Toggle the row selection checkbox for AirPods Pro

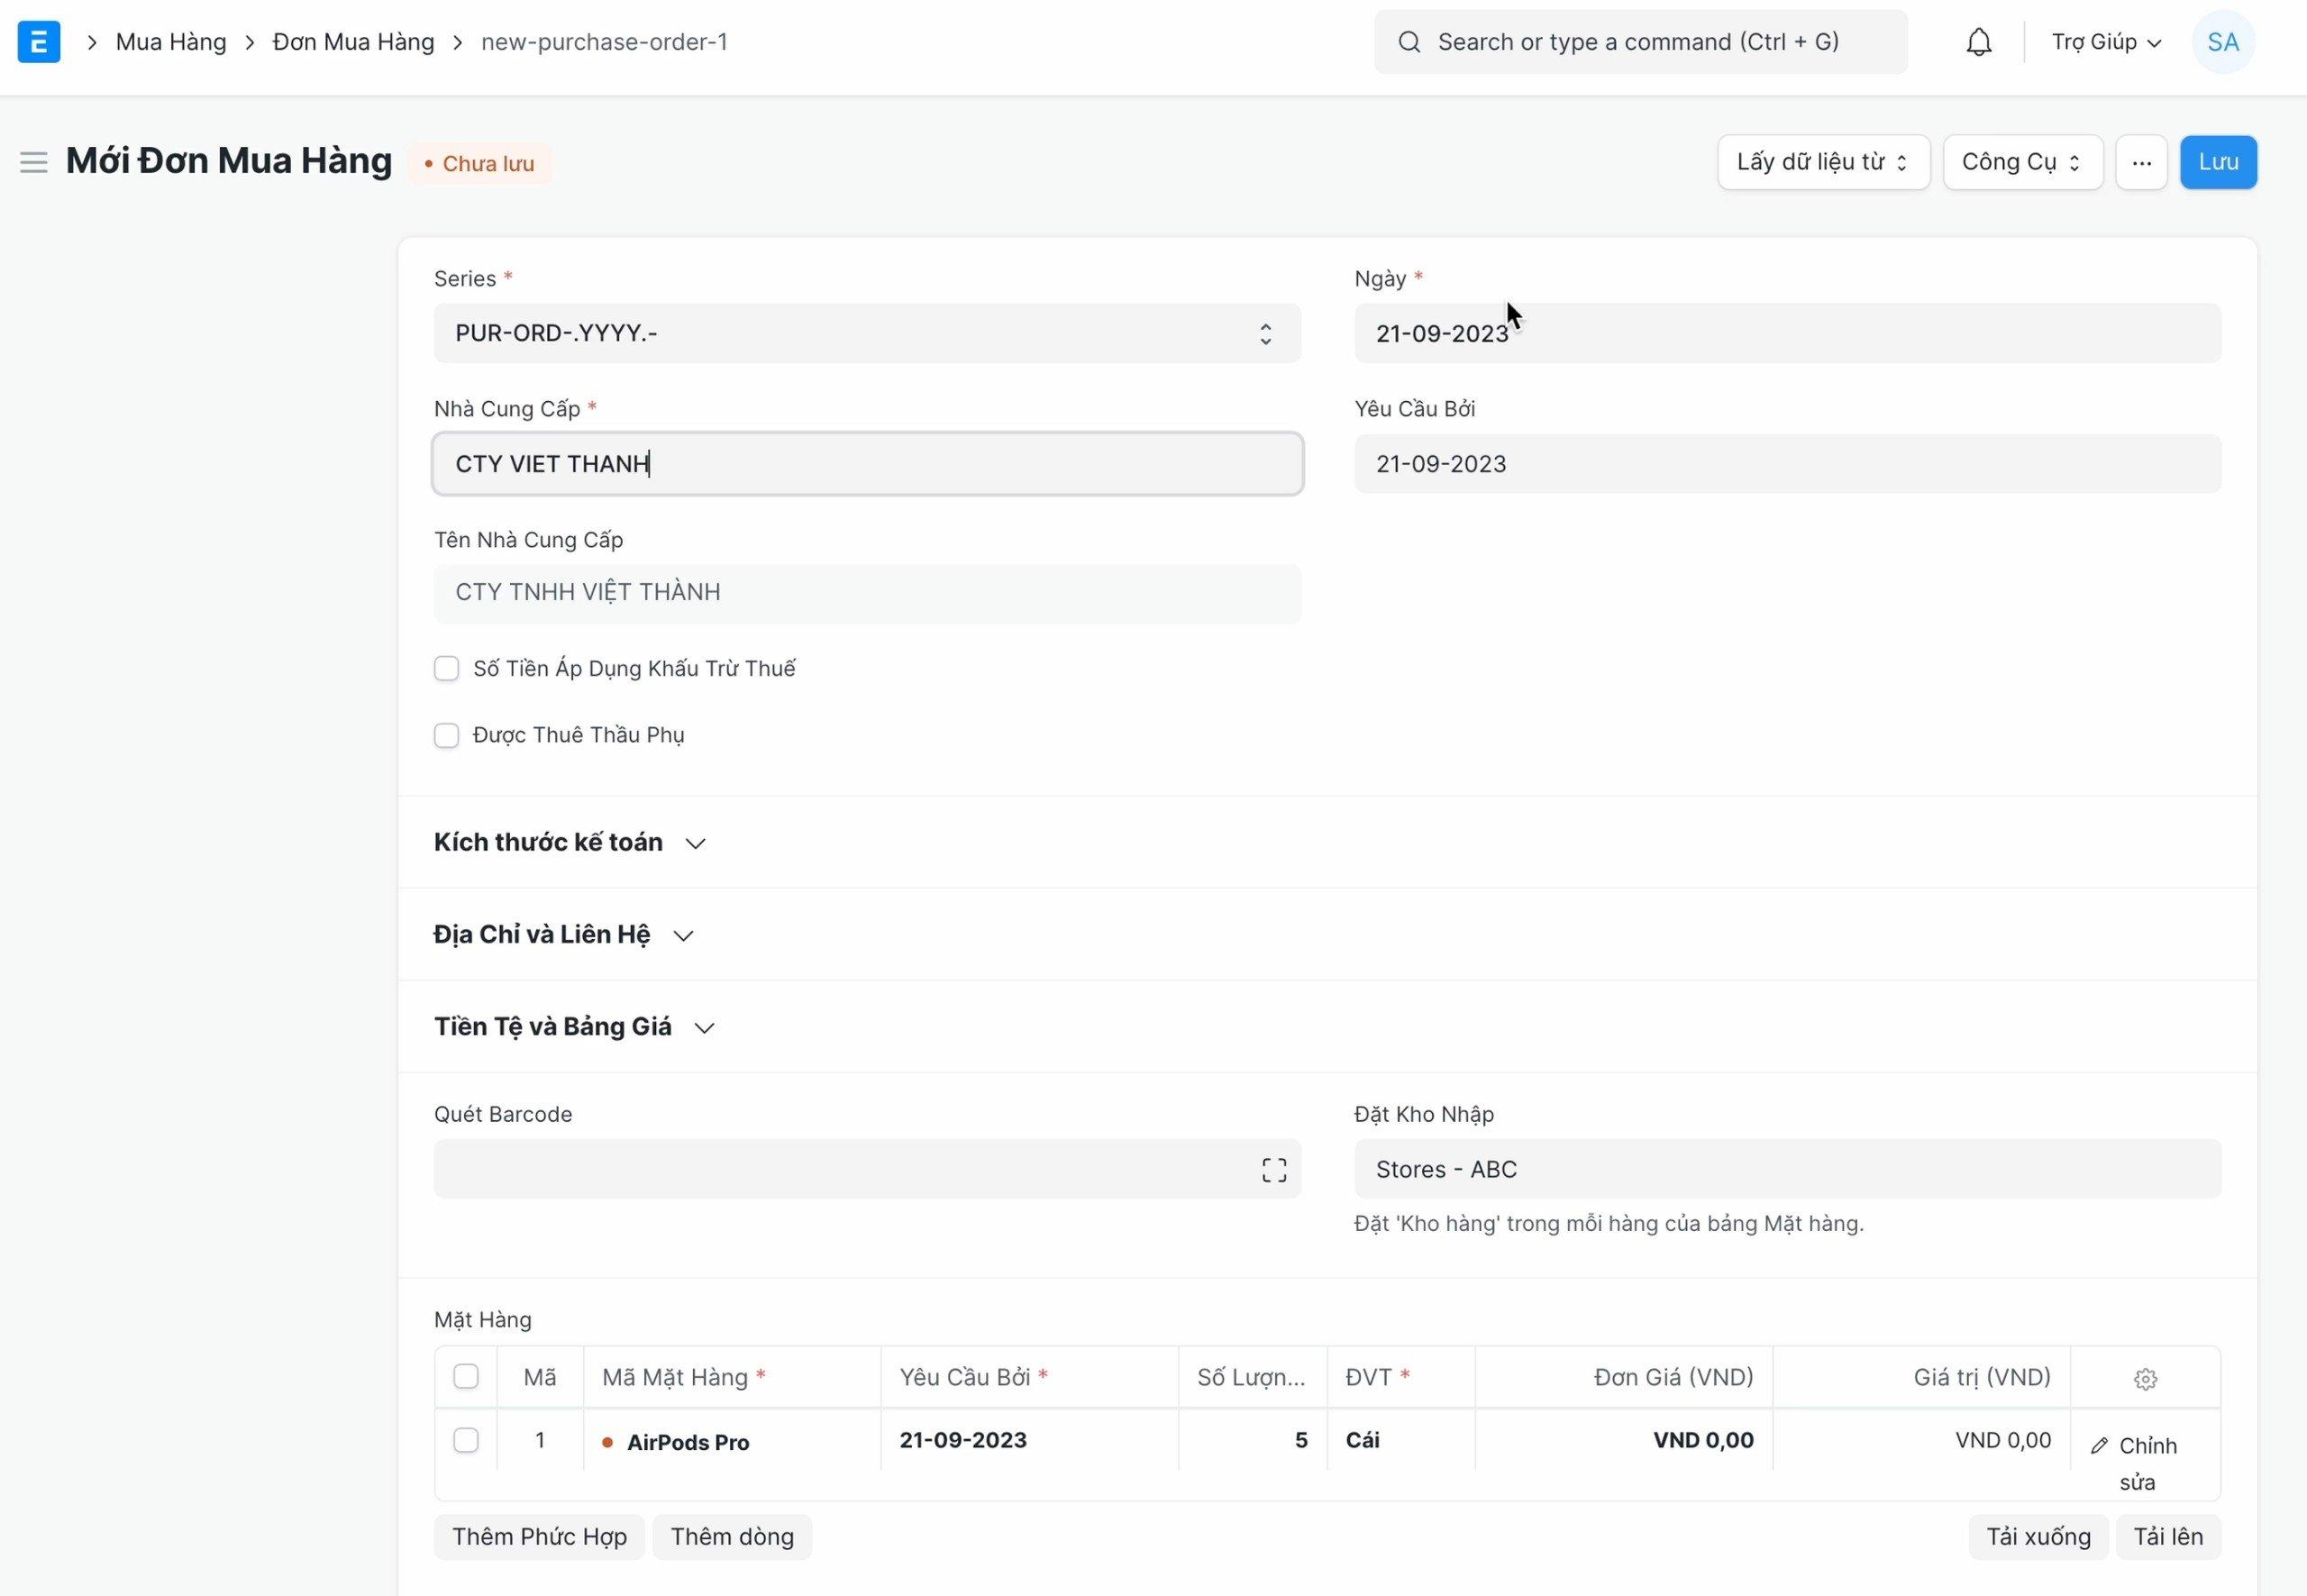pyautogui.click(x=465, y=1440)
